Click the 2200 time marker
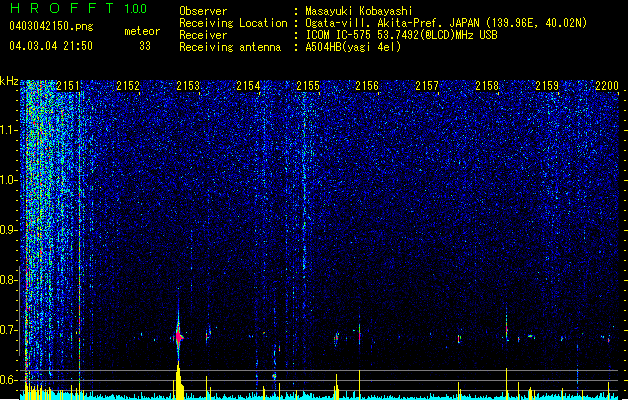The image size is (629, 400). tap(607, 85)
